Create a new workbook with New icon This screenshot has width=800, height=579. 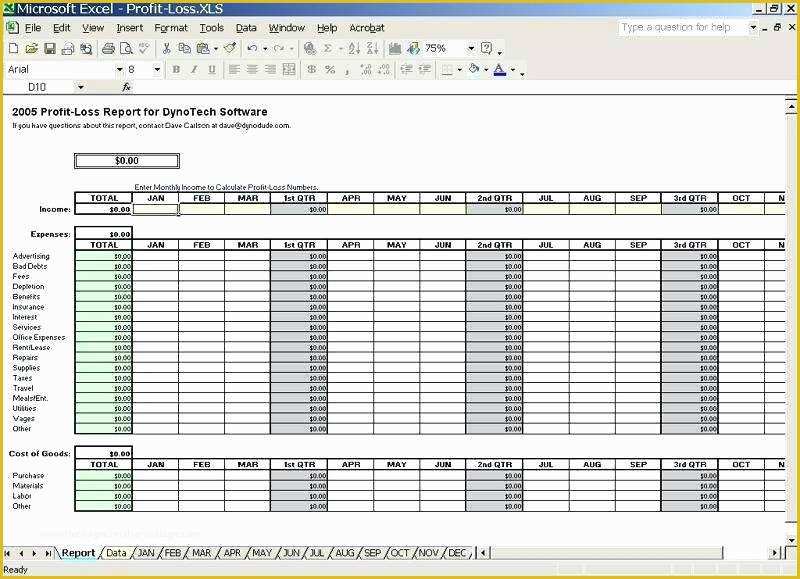[14, 48]
